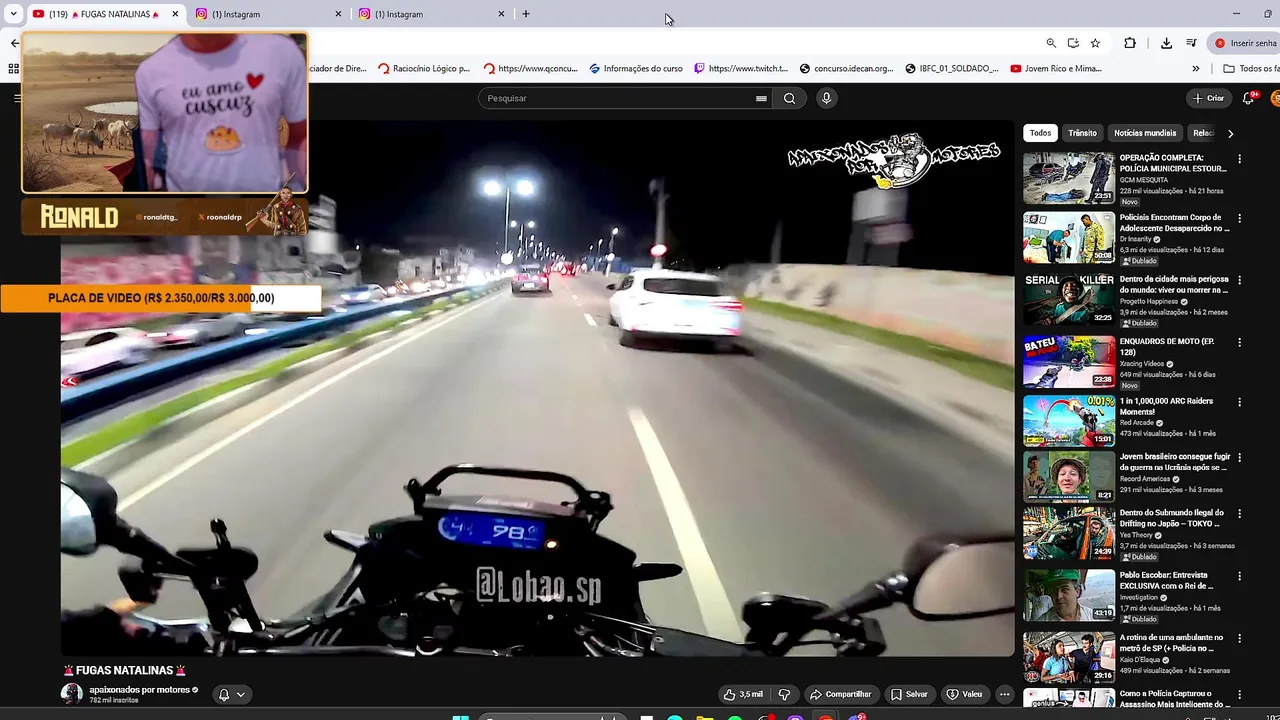Screen dimensions: 1280x720
Task: Click the main video player to pause
Action: pyautogui.click(x=537, y=388)
